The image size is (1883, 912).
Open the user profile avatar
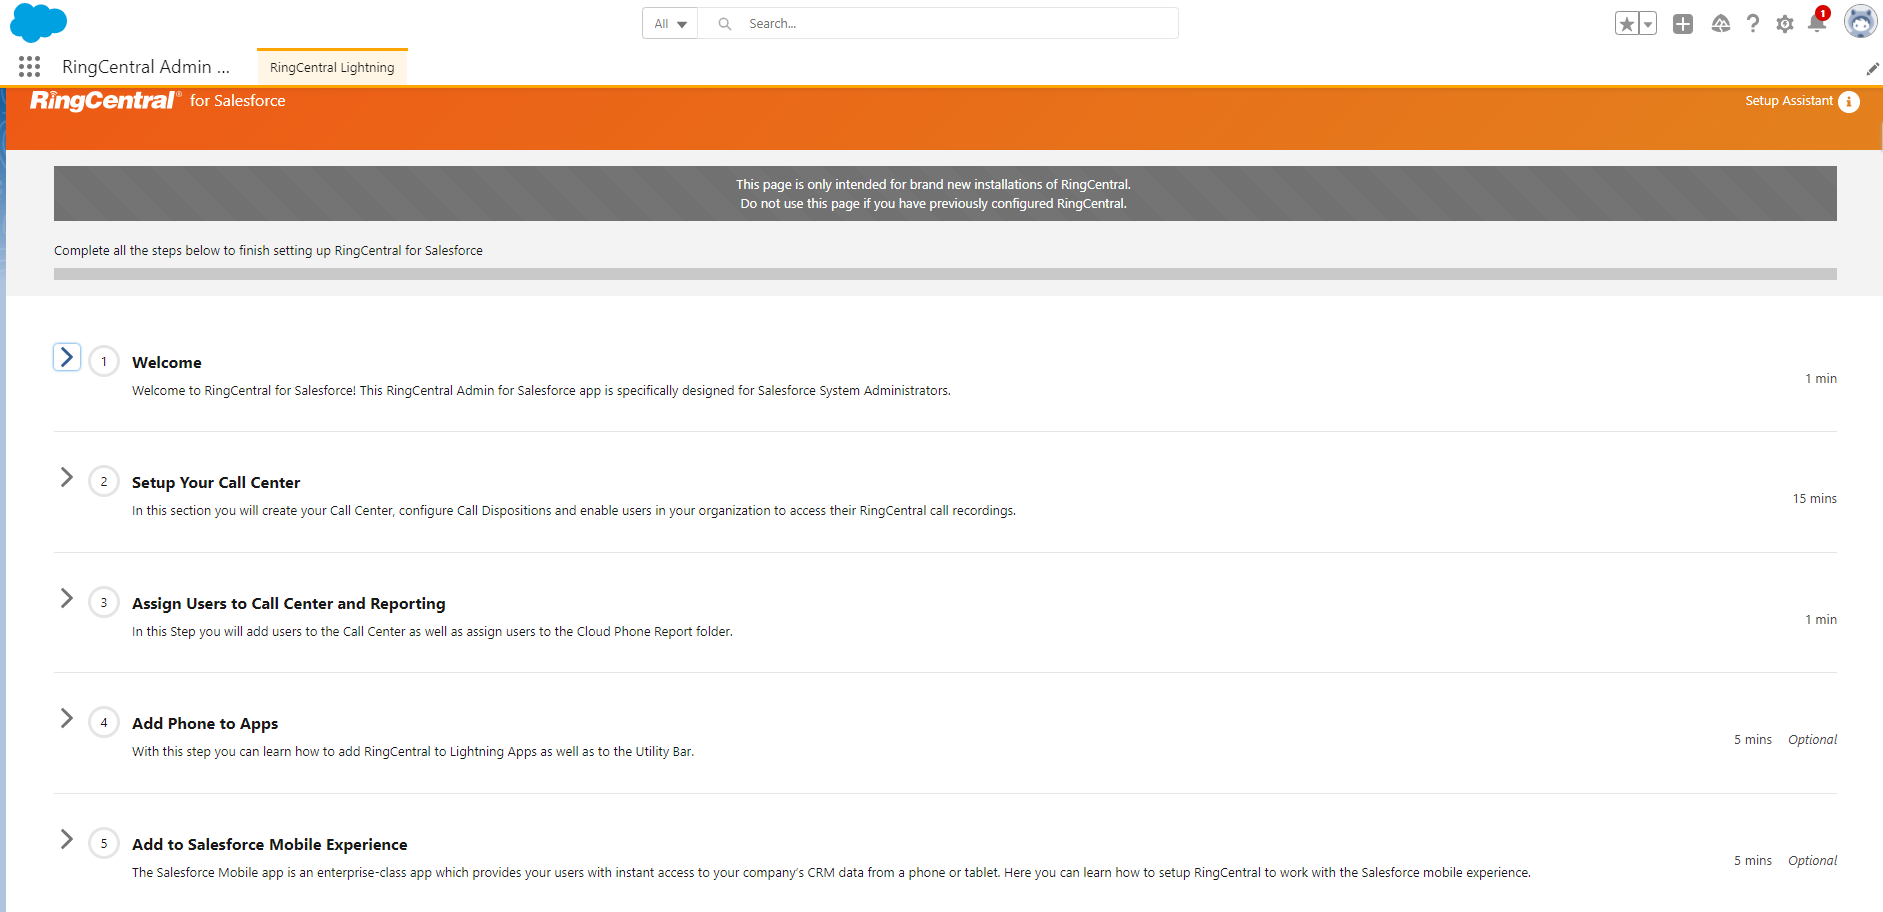point(1860,21)
